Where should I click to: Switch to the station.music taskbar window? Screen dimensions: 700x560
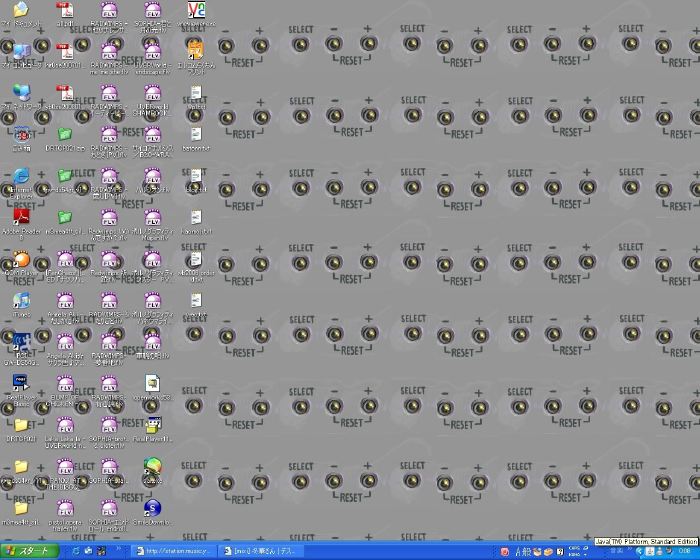click(x=173, y=552)
